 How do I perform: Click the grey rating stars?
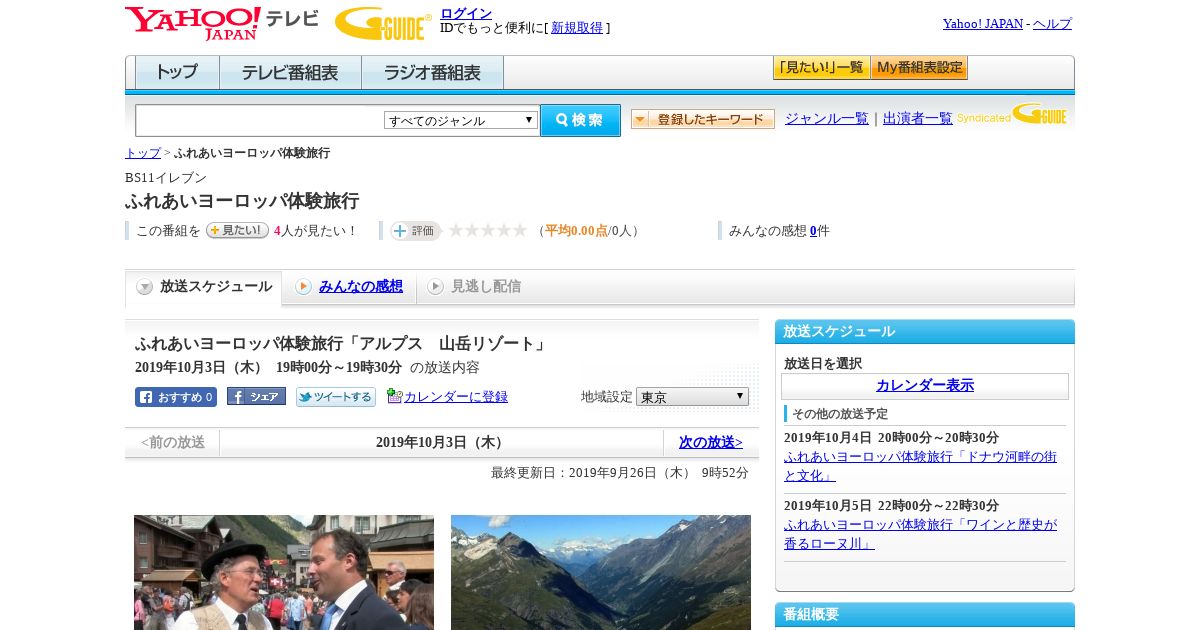click(x=488, y=231)
